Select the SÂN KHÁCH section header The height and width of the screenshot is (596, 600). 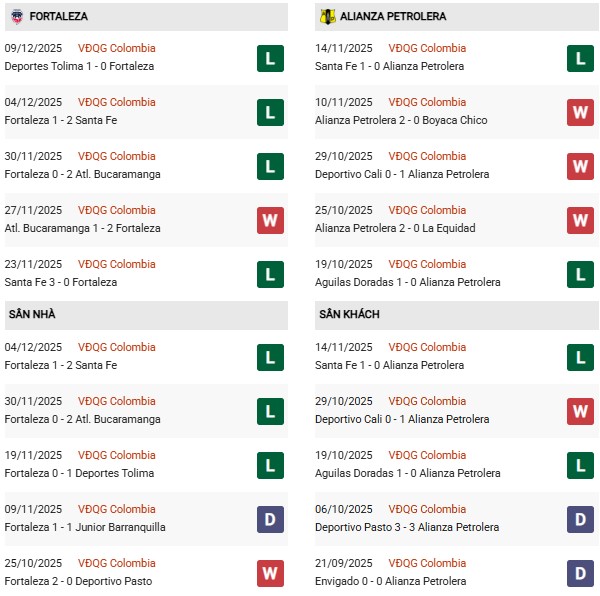[x=349, y=314]
